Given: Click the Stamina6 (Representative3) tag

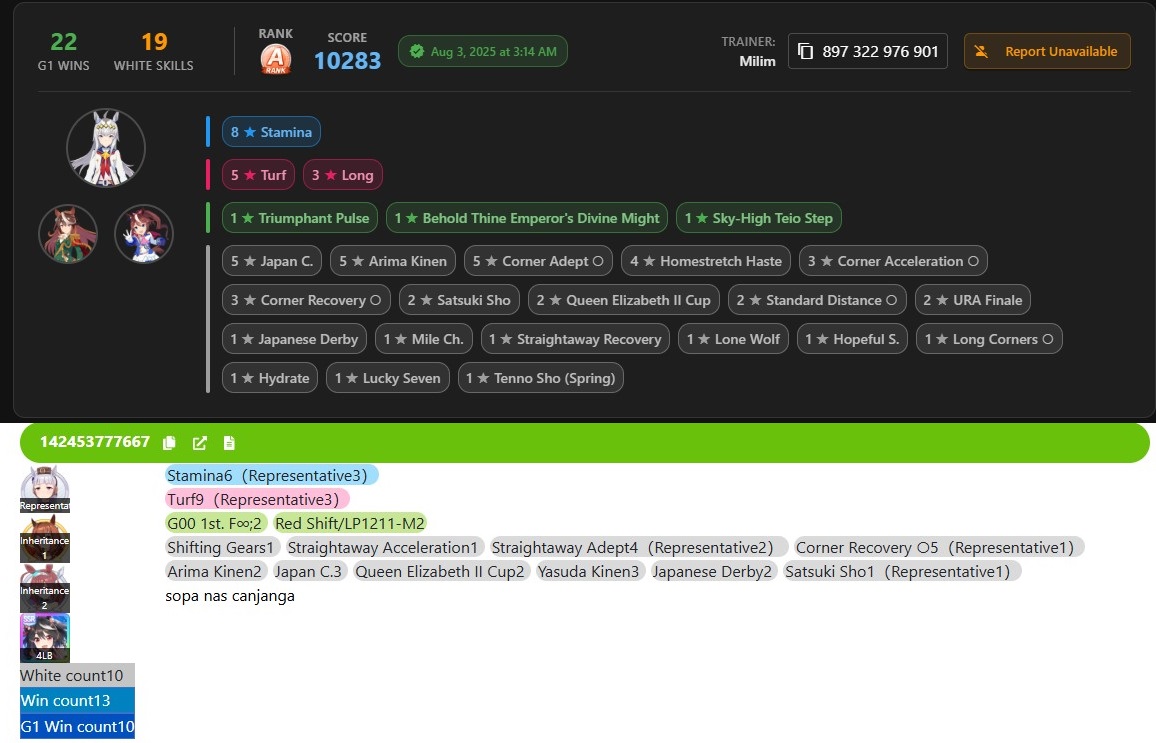Looking at the screenshot, I should click(271, 475).
